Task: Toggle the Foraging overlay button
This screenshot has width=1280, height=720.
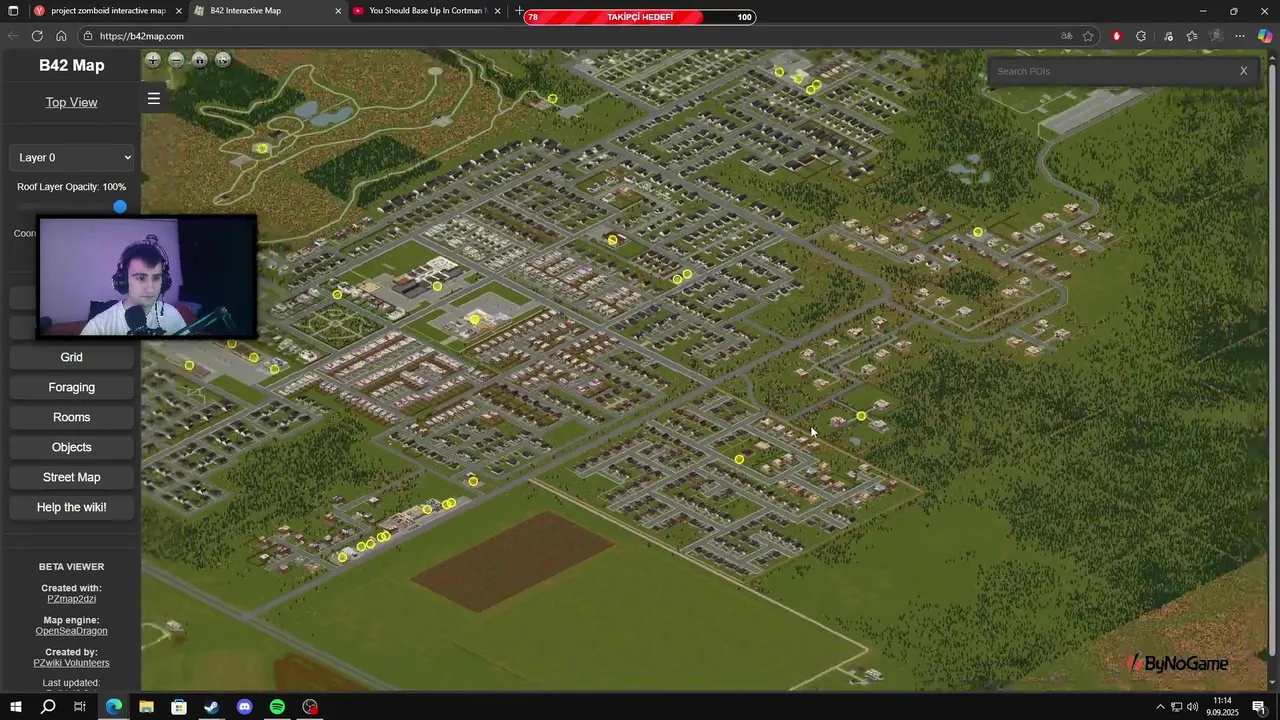Action: pos(71,387)
